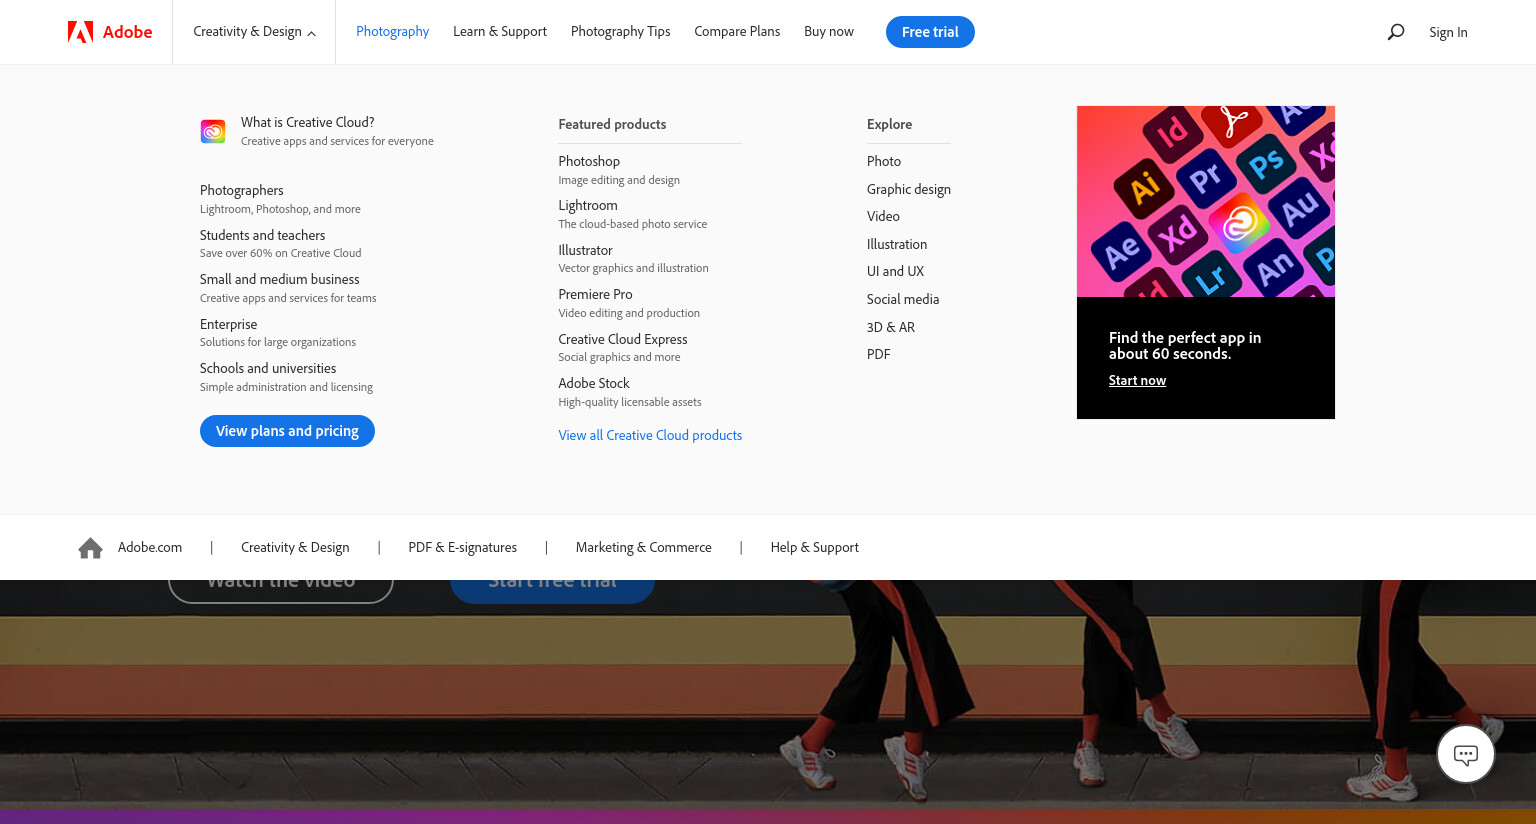Go to Marketing & Commerce

pyautogui.click(x=644, y=547)
